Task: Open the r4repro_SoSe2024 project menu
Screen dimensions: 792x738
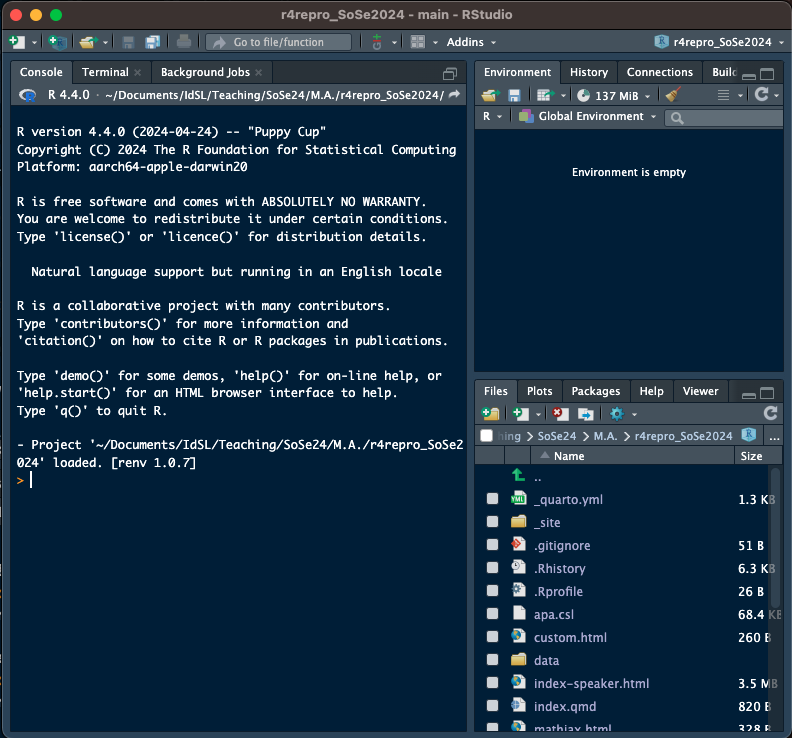Action: [x=720, y=42]
